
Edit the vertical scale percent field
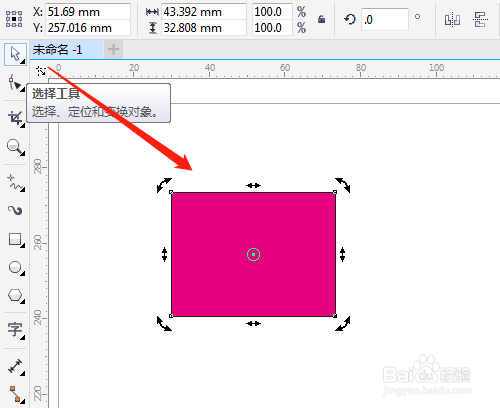272,28
